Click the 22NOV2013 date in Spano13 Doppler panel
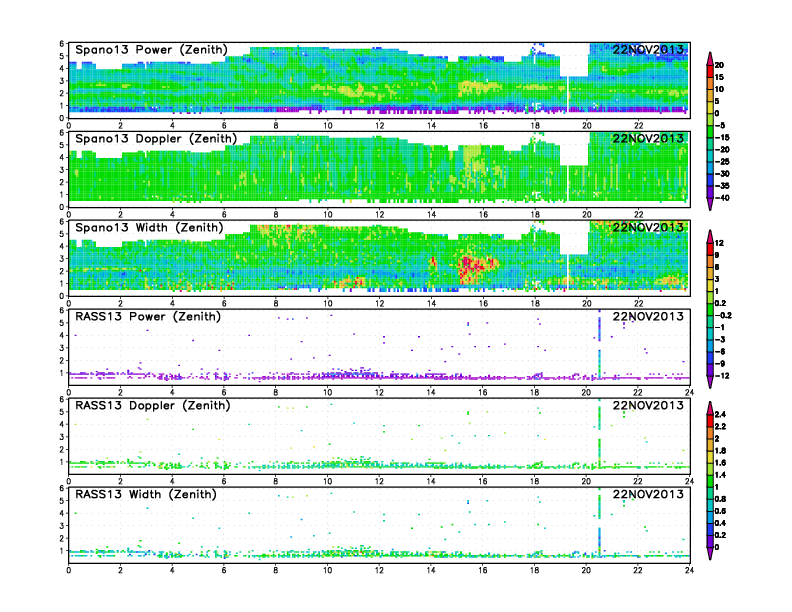Screen dimensions: 792x612 click(648, 139)
